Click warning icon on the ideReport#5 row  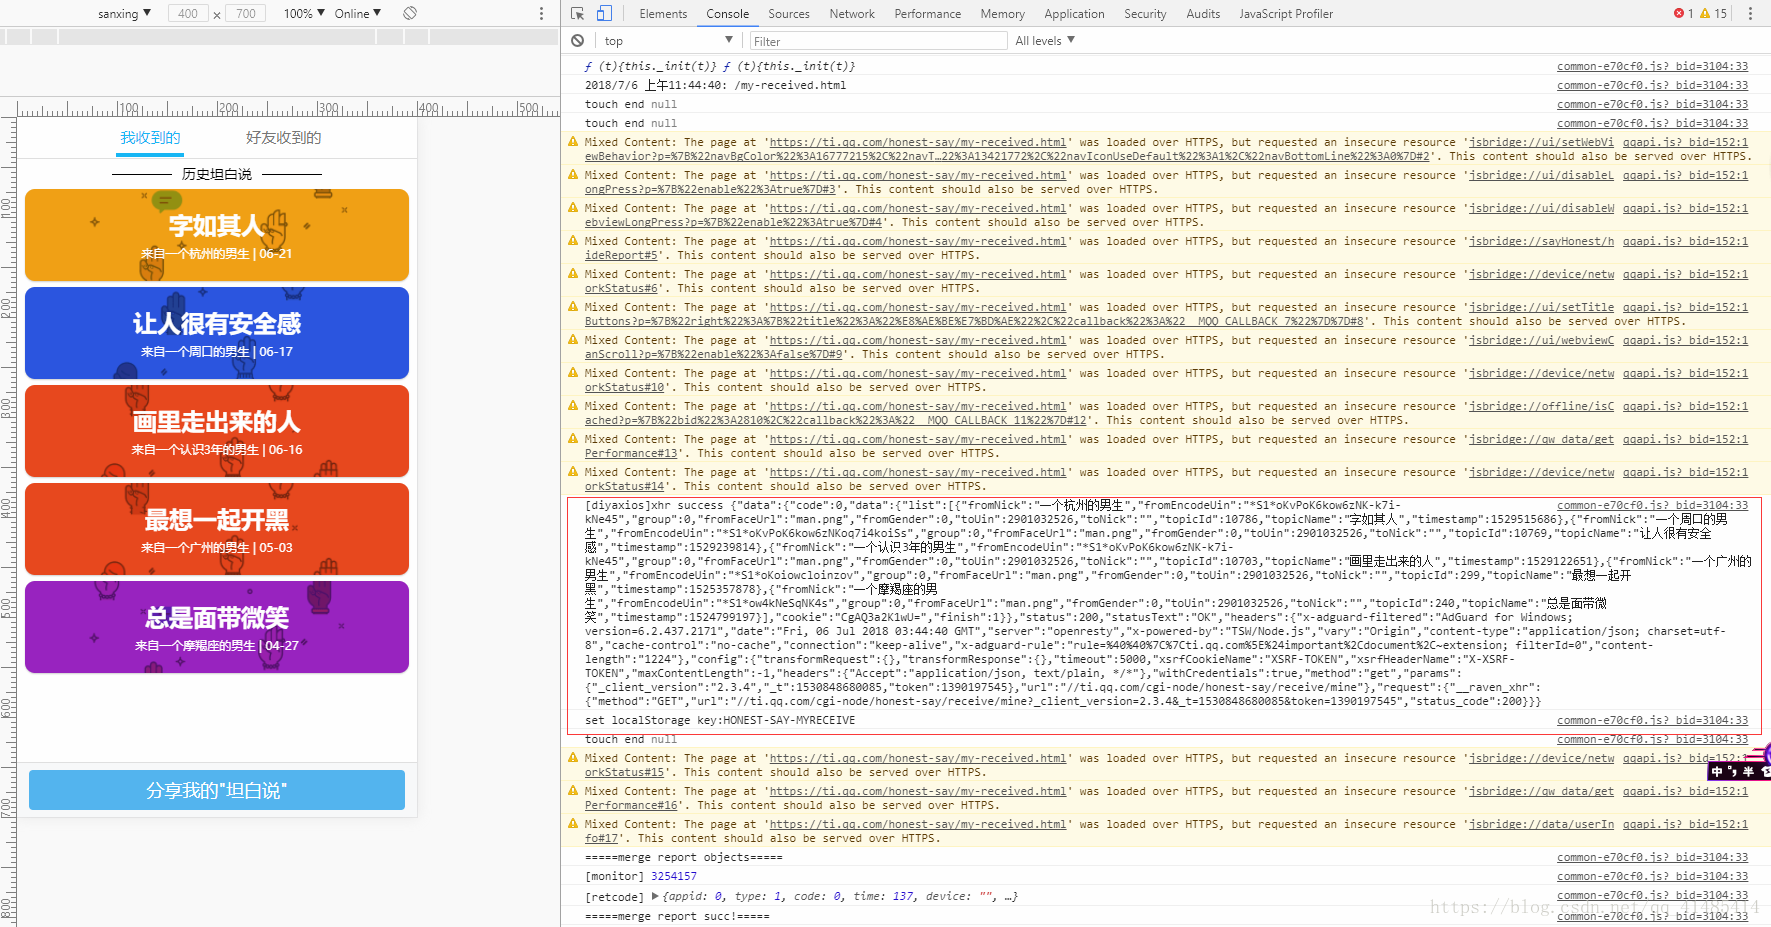coord(573,241)
